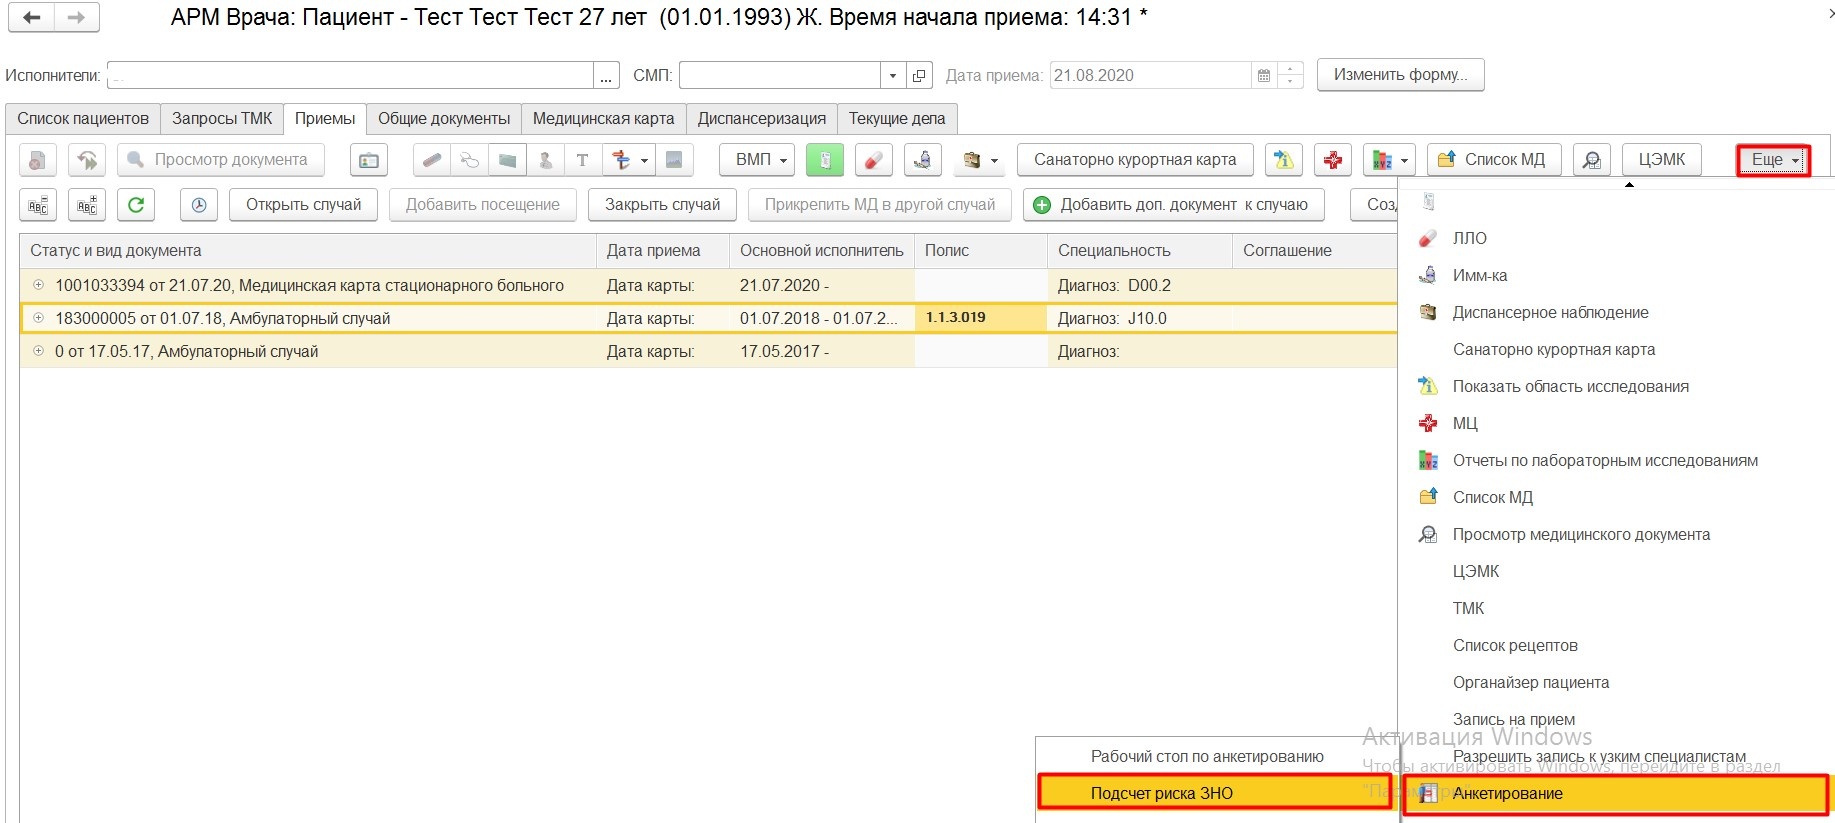
Task: Click the Изменить форму button
Action: coord(1399,75)
